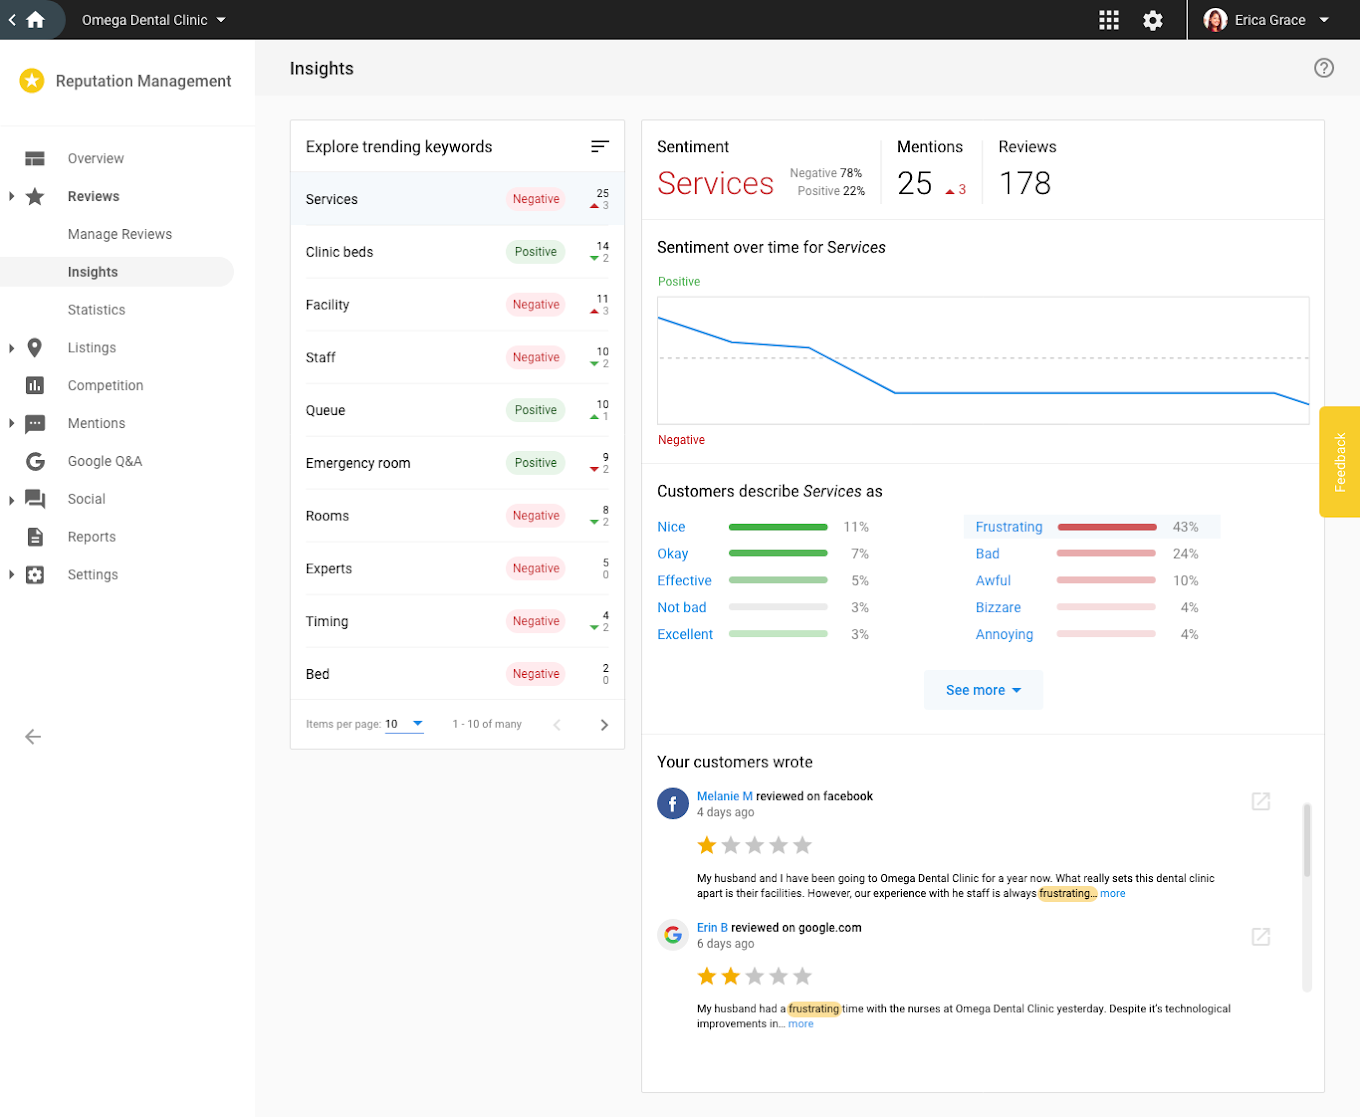The image size is (1360, 1117).
Task: Expand the See more descriptors list
Action: coord(983,690)
